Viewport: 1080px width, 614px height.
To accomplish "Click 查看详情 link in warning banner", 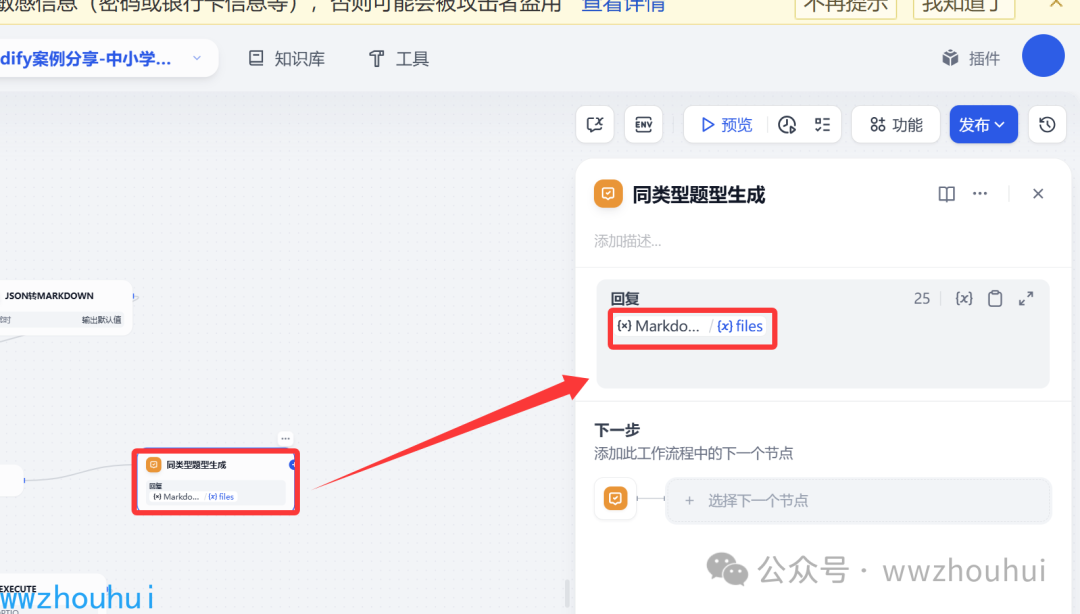I will [623, 6].
